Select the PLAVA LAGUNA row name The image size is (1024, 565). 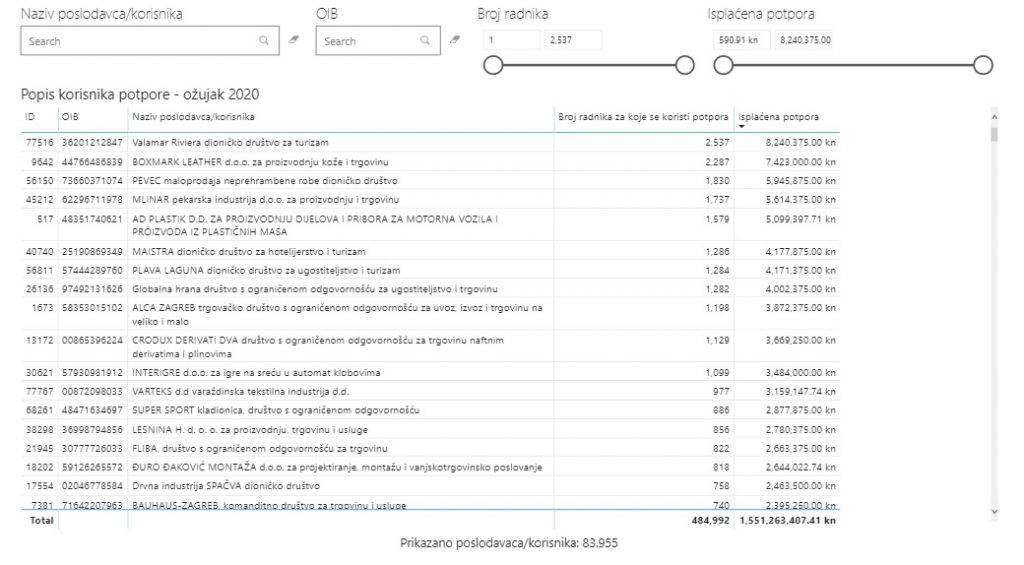click(x=266, y=270)
